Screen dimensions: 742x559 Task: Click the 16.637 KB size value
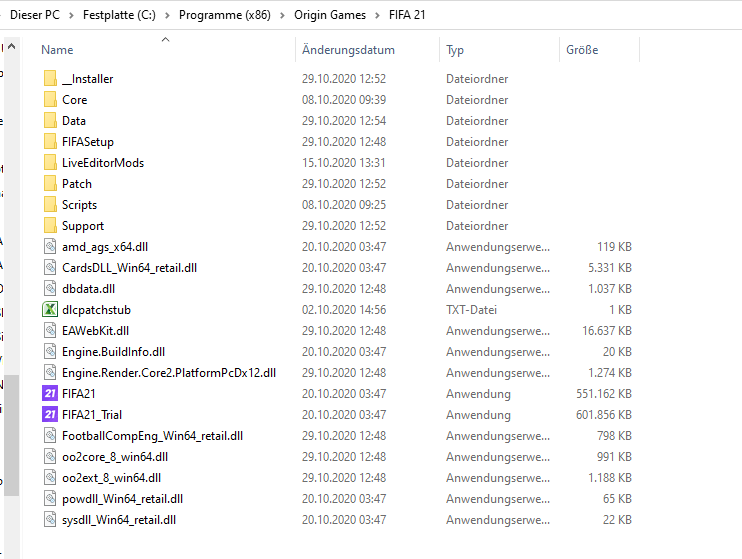pos(607,330)
